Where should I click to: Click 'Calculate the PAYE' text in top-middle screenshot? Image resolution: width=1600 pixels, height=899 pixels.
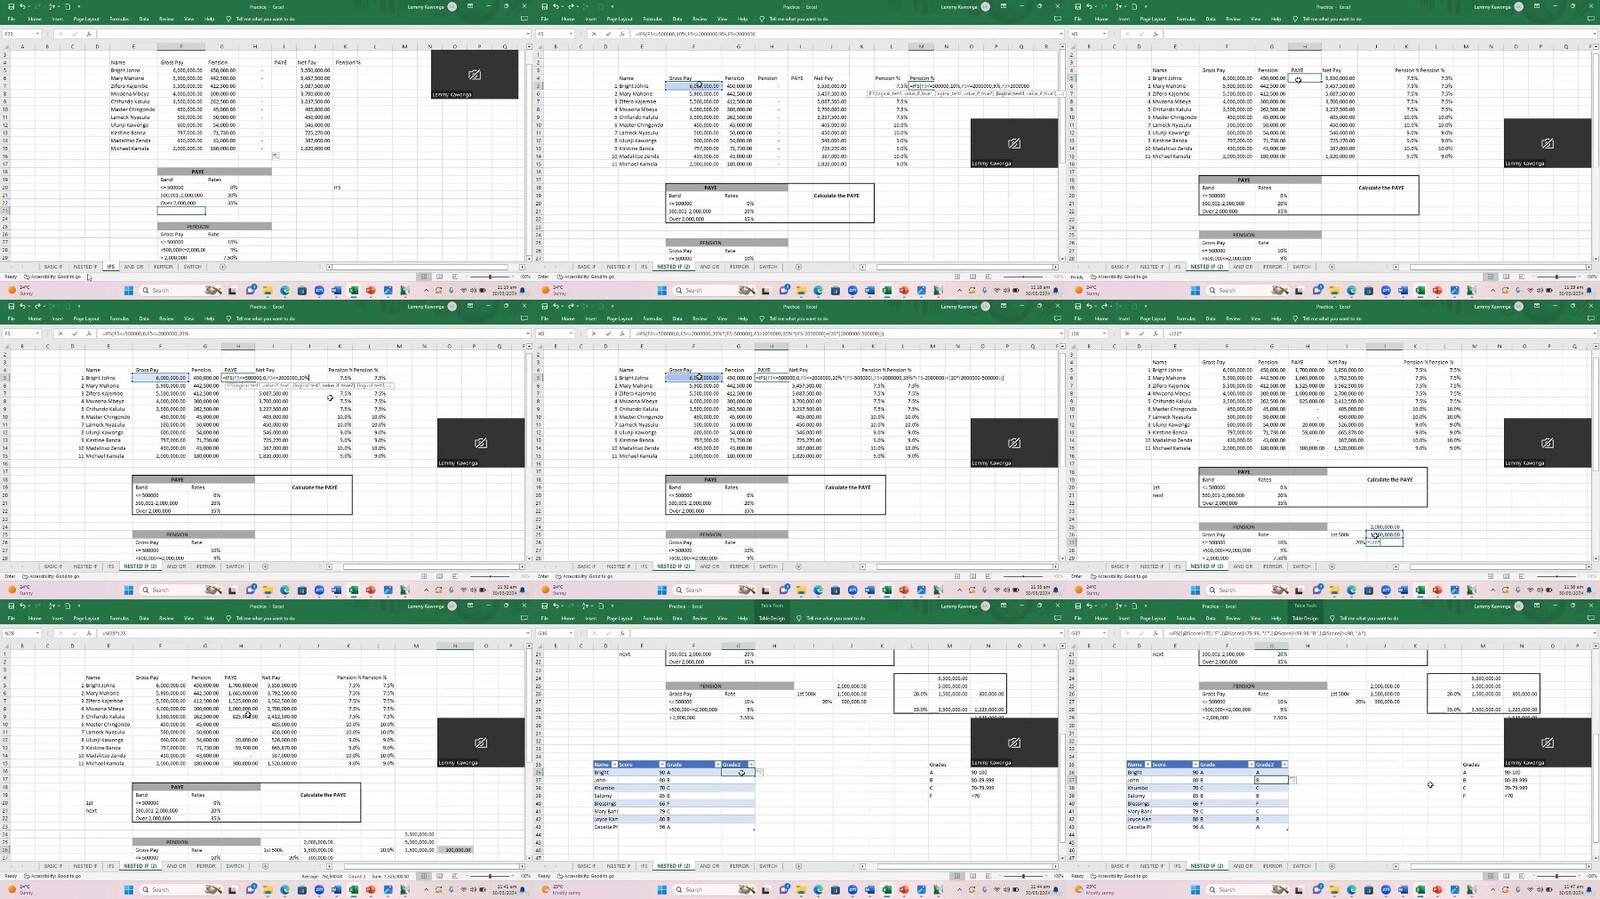tap(836, 196)
